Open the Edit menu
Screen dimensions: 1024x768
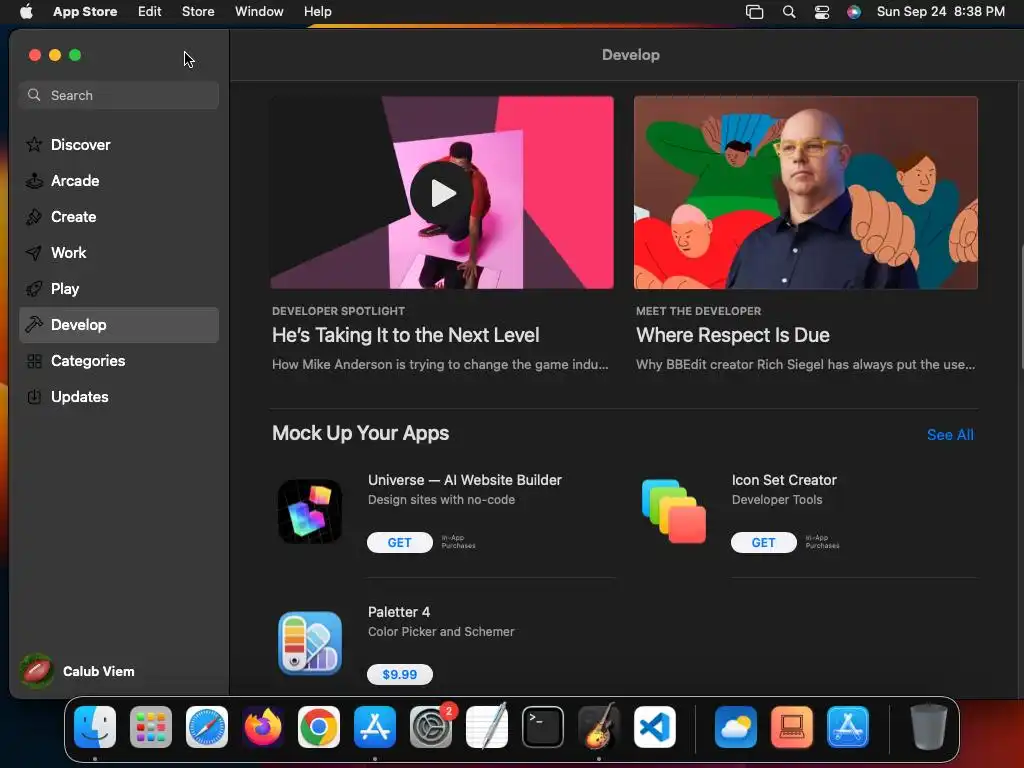click(x=150, y=11)
